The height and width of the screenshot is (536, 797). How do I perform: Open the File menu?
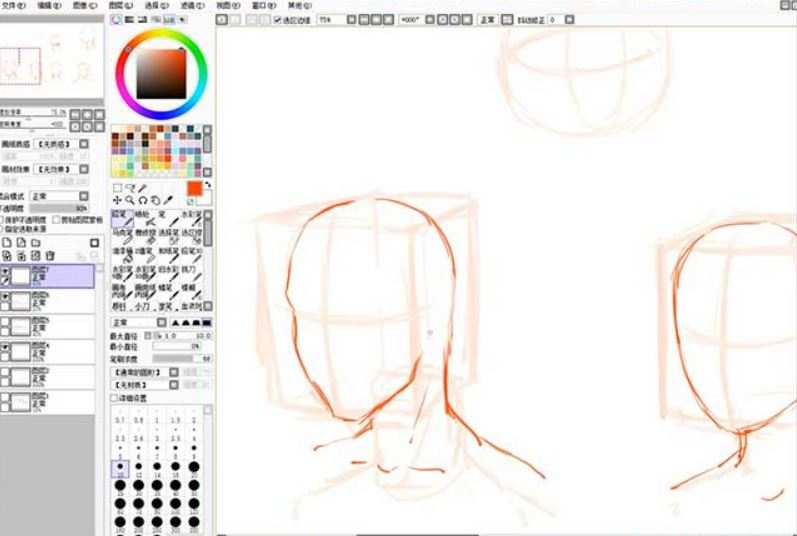point(12,5)
